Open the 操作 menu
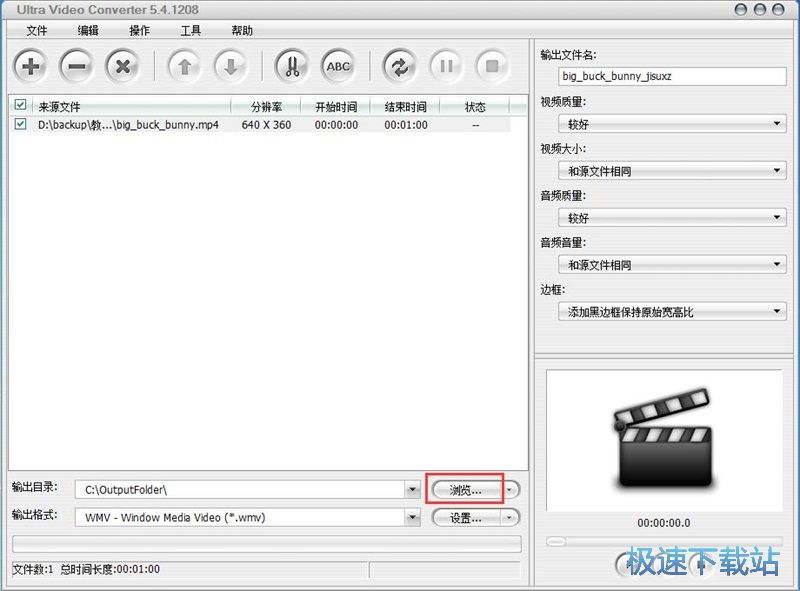This screenshot has width=800, height=591. pyautogui.click(x=139, y=31)
